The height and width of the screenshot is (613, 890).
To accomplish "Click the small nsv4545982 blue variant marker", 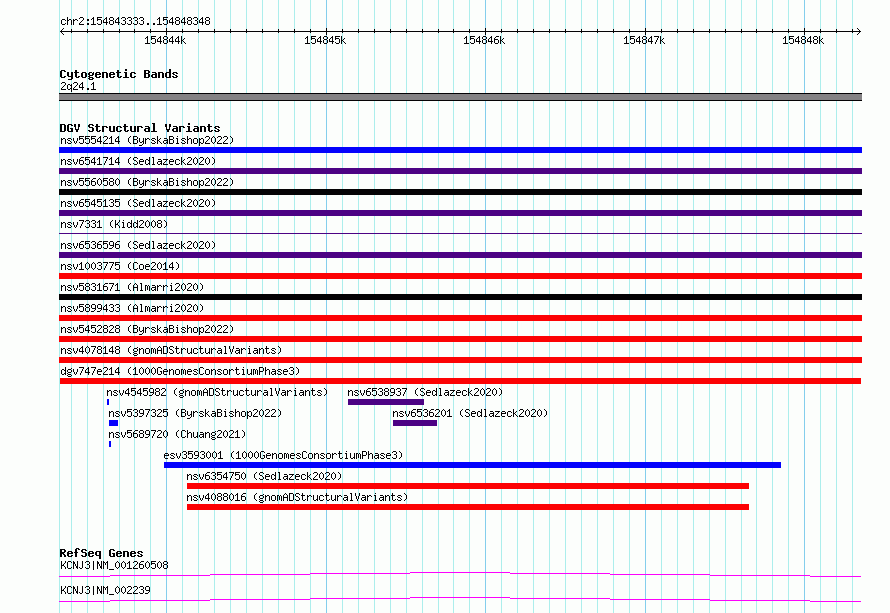I will click(108, 402).
